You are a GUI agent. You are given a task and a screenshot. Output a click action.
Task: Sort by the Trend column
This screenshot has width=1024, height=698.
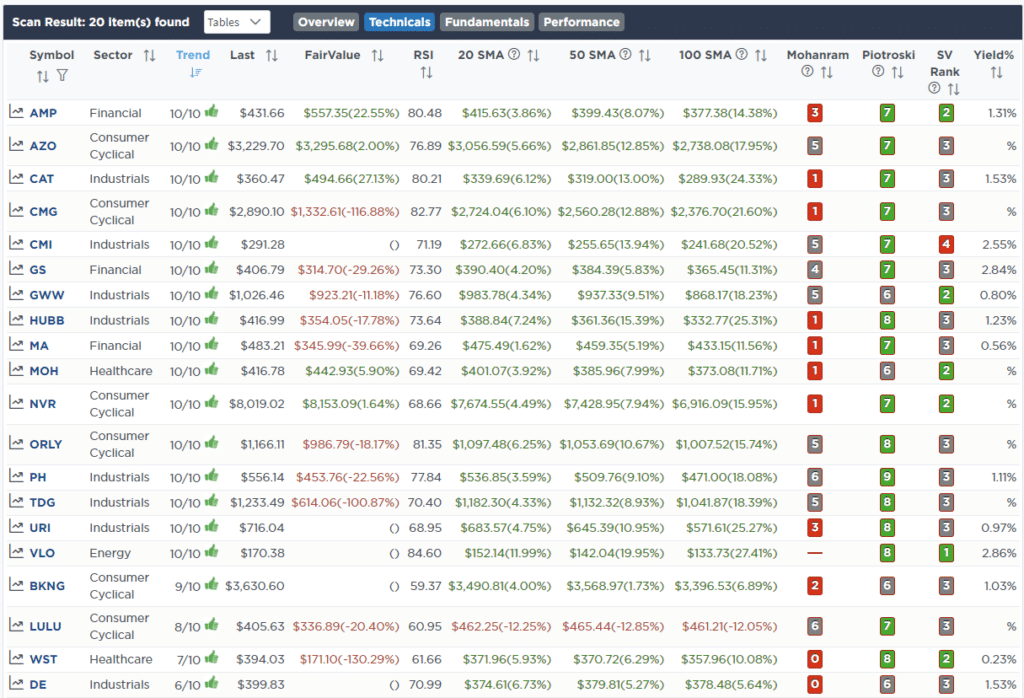click(x=195, y=73)
